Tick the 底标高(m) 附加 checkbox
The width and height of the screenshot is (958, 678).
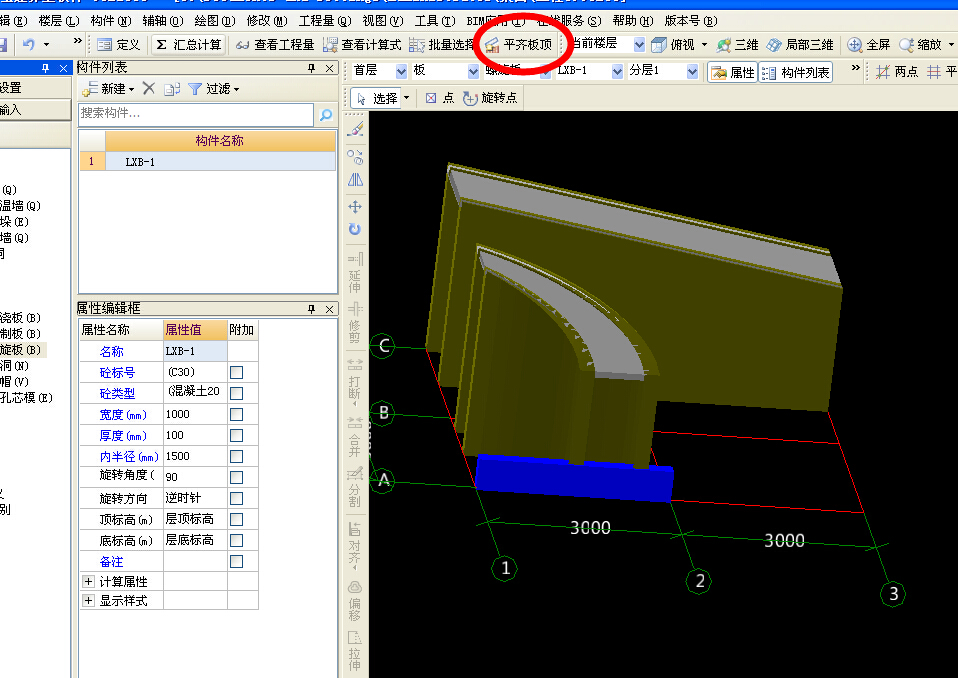coord(236,541)
